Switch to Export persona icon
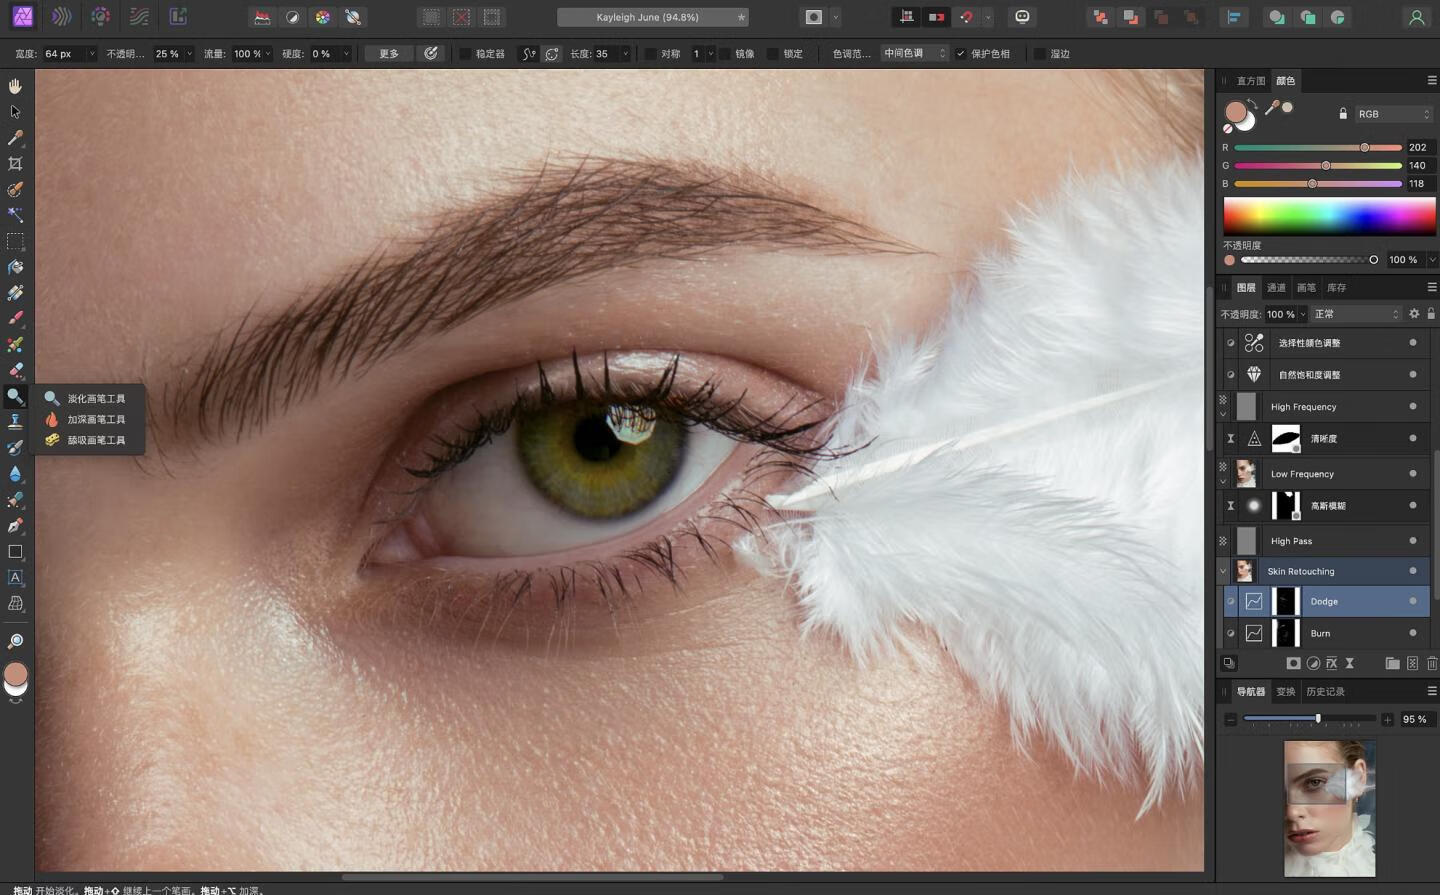Screen dimensions: 1440x895 coord(178,17)
